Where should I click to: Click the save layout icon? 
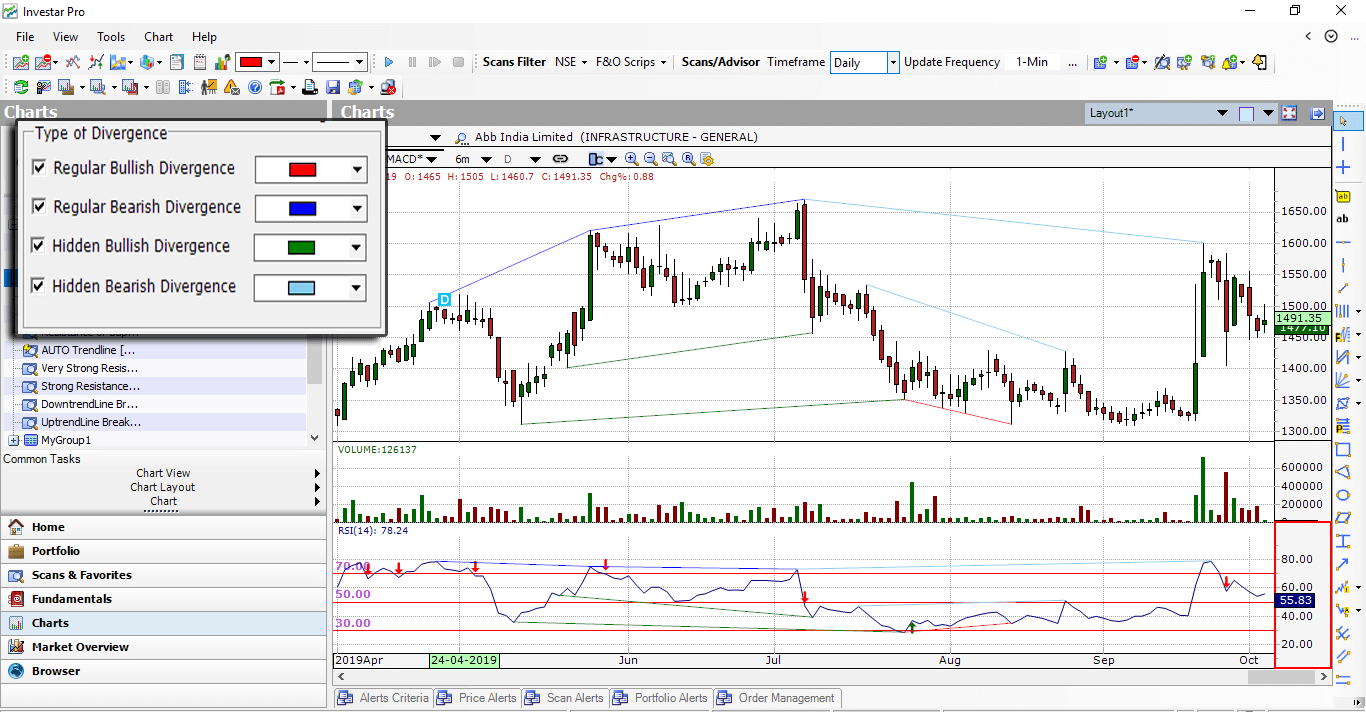[333, 87]
